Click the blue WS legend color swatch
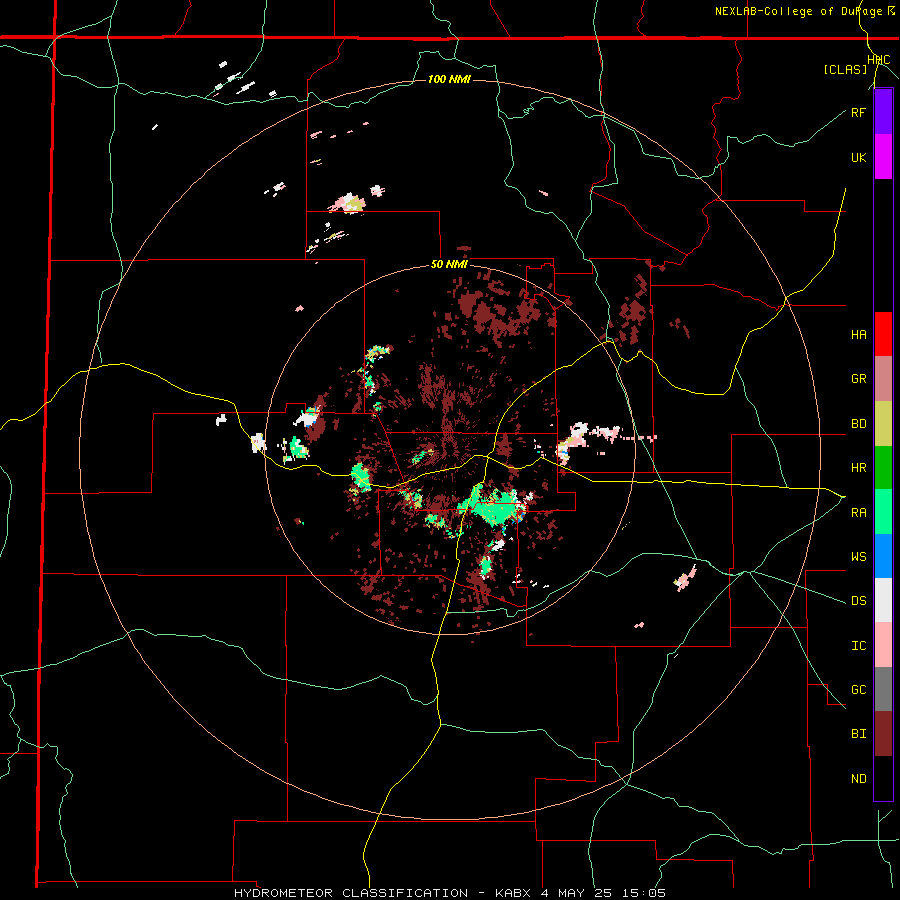The image size is (900, 900). click(883, 556)
